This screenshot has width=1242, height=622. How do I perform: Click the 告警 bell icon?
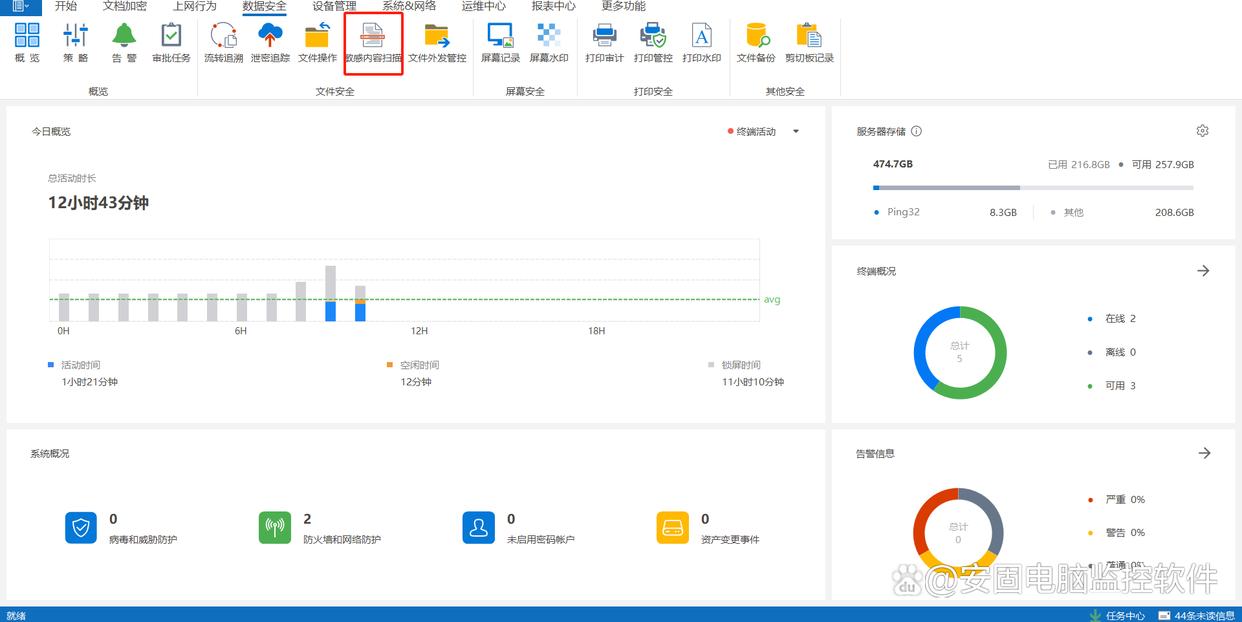click(124, 42)
